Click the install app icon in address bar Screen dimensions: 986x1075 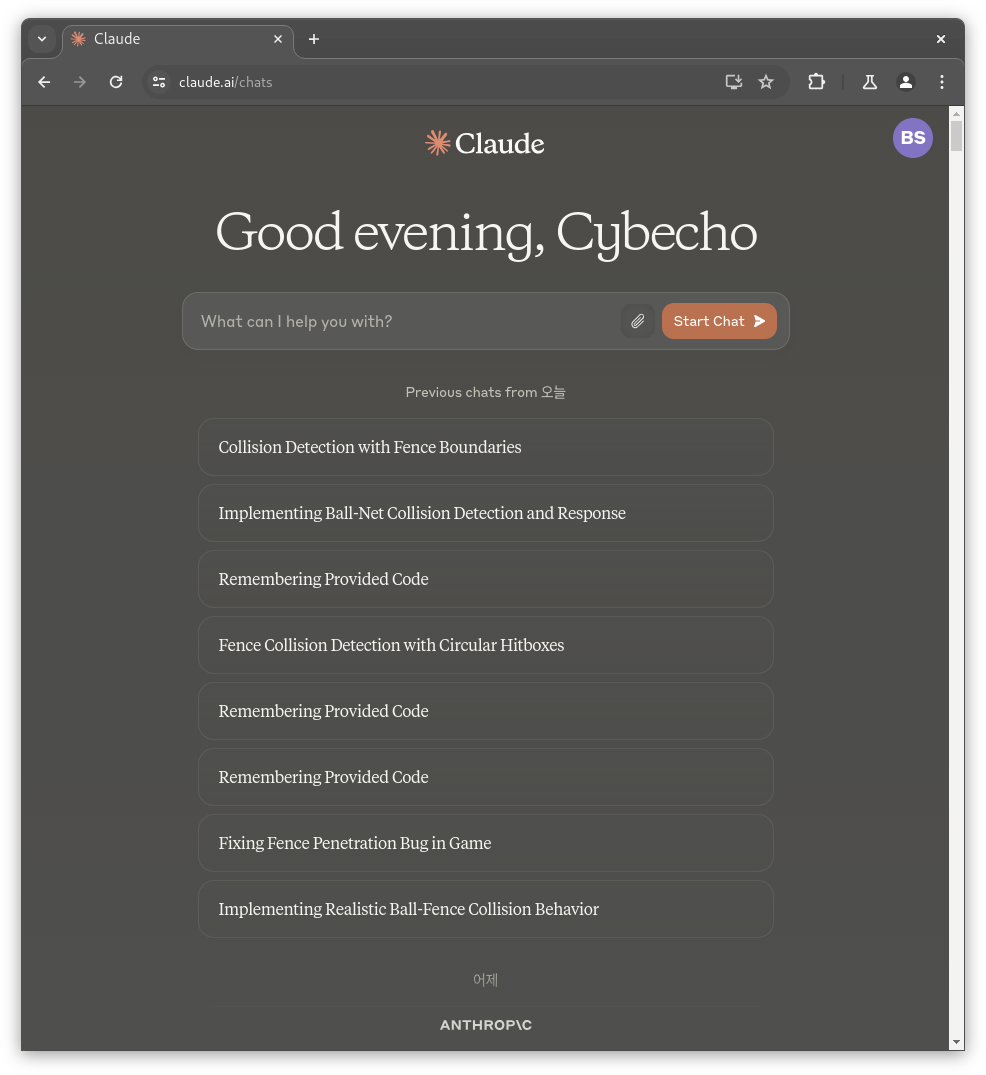[734, 82]
